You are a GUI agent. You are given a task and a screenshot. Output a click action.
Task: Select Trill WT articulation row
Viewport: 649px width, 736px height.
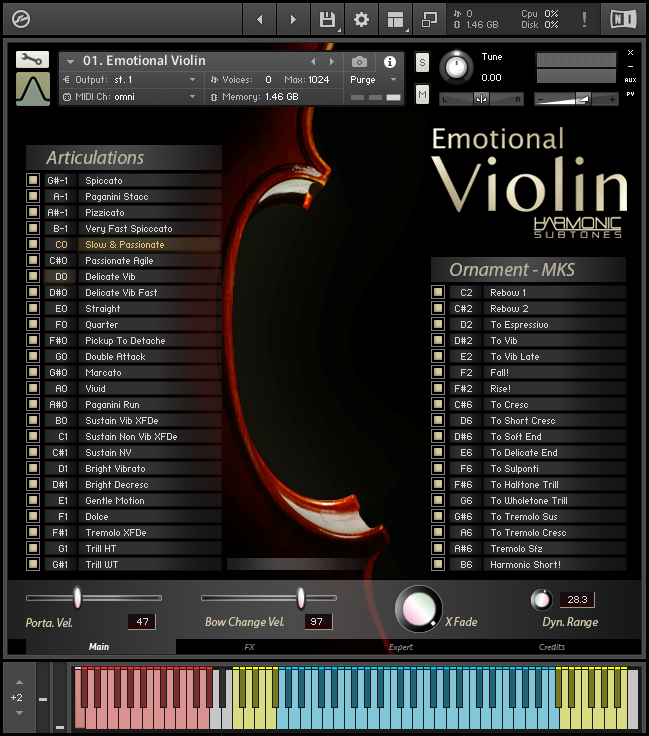[x=149, y=564]
